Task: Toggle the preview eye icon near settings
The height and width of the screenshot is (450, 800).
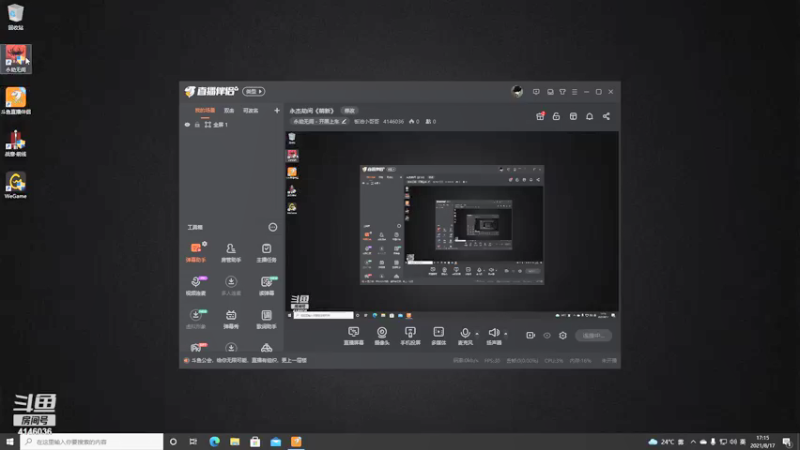Action: [546, 335]
